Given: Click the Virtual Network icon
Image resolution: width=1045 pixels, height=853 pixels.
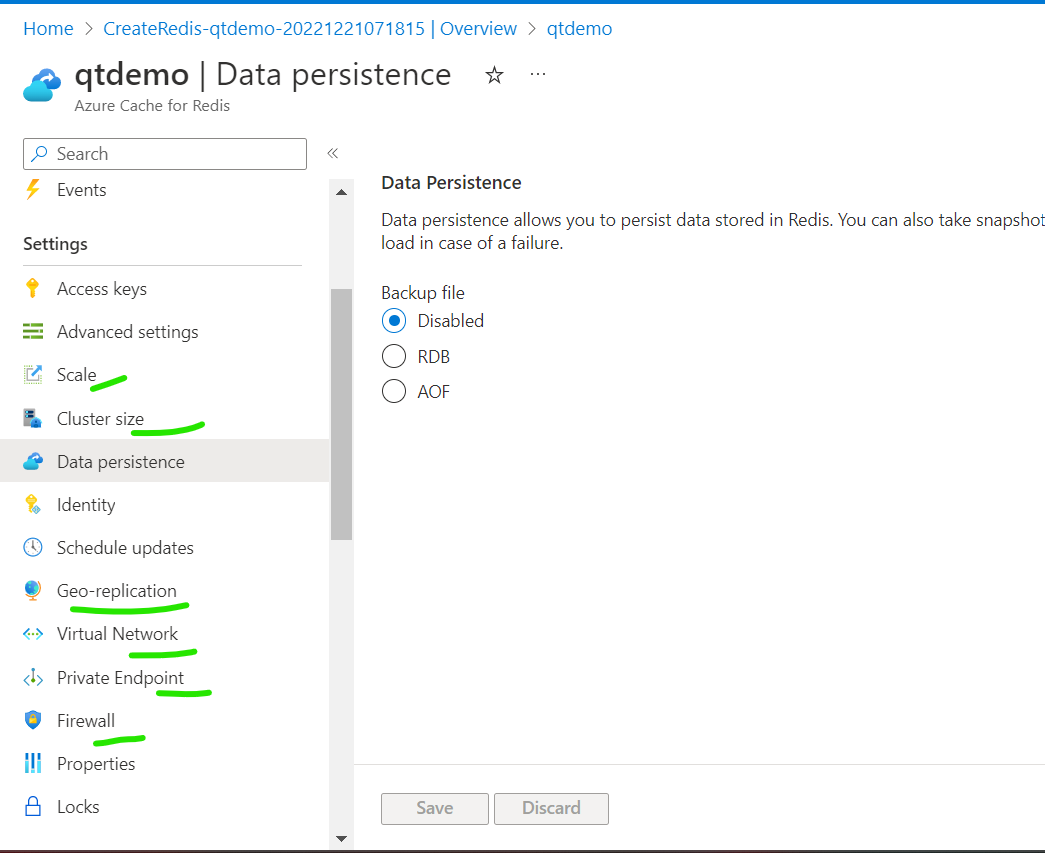Looking at the screenshot, I should tap(33, 634).
